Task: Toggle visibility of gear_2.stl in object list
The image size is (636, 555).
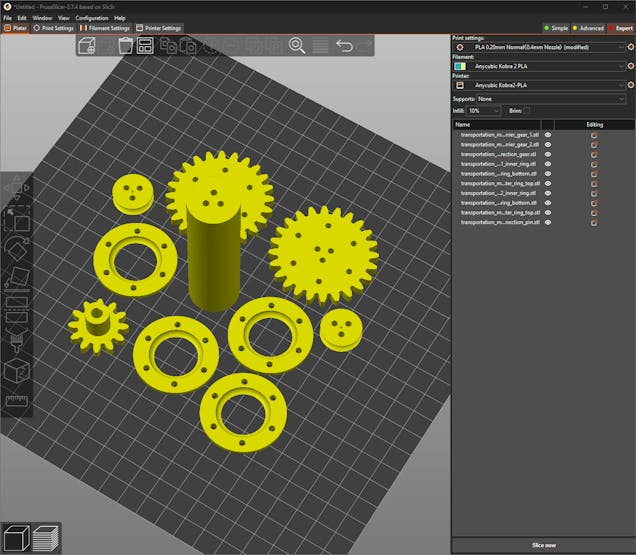Action: click(x=548, y=144)
